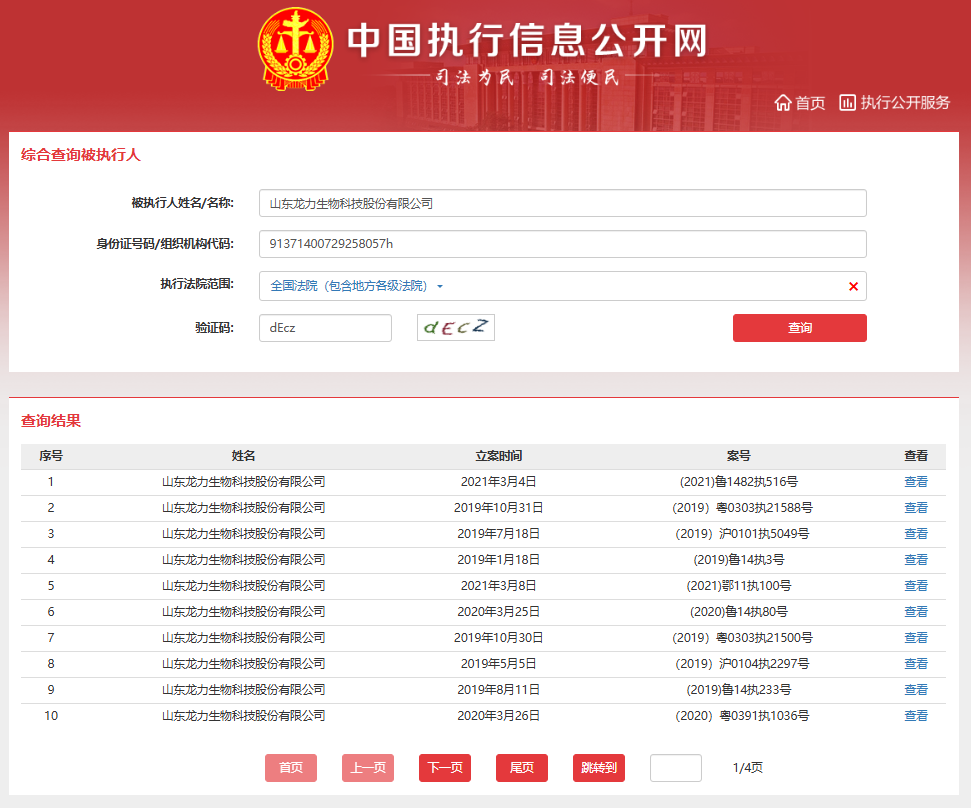Click filing date 2020年3月25日
The image size is (971, 808).
pyautogui.click(x=499, y=612)
